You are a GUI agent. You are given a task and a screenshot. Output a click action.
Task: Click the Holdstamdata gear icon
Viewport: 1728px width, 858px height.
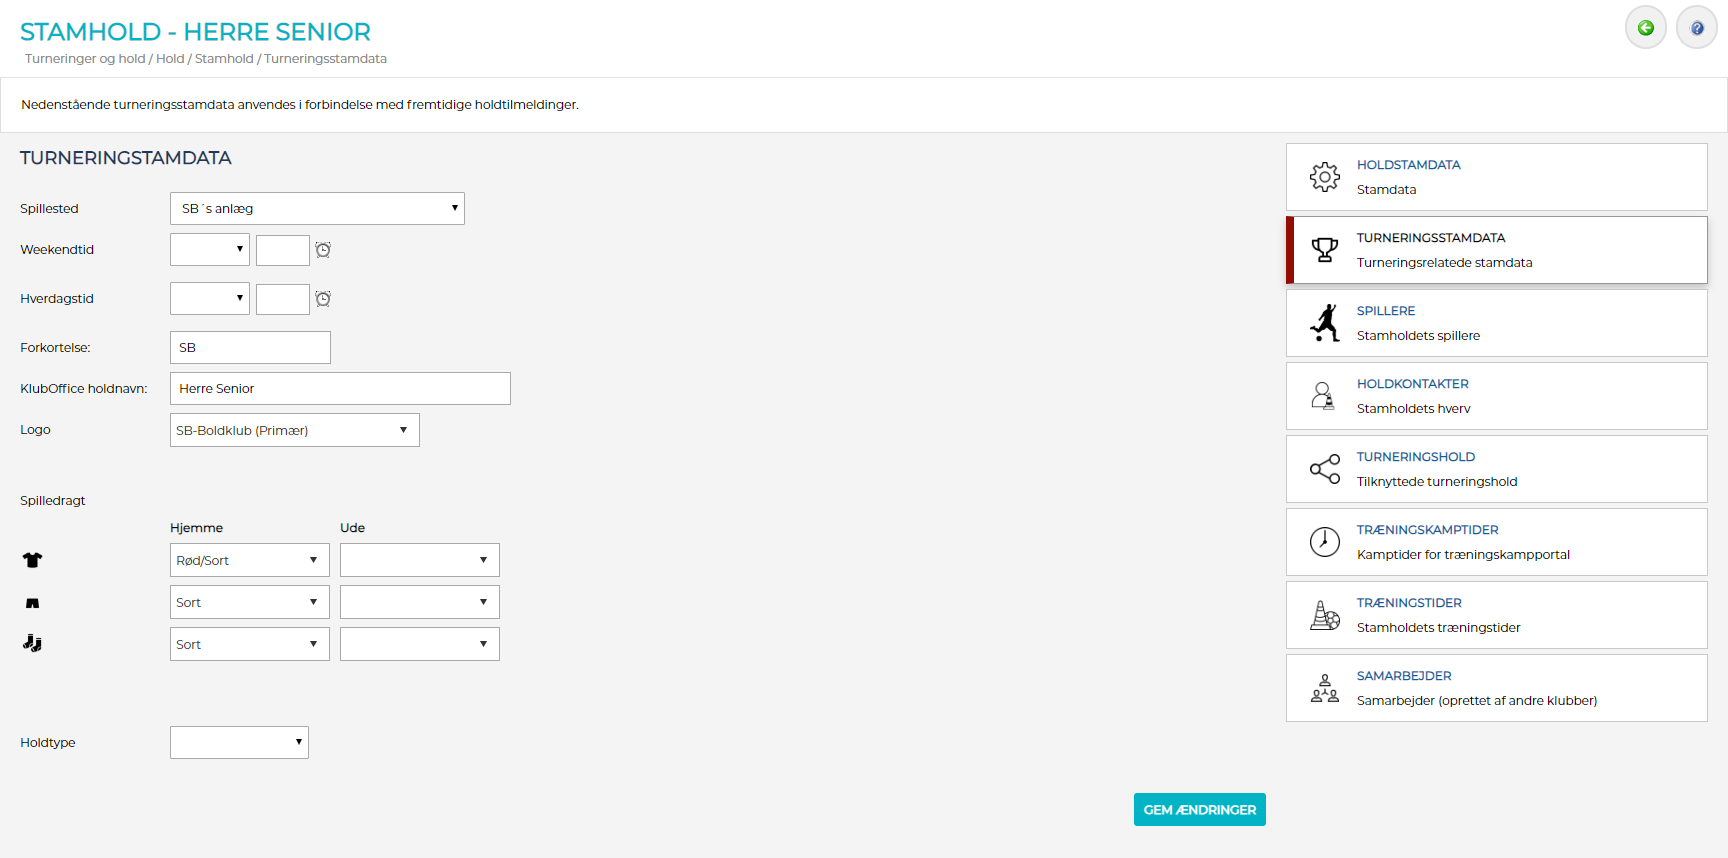(1324, 177)
